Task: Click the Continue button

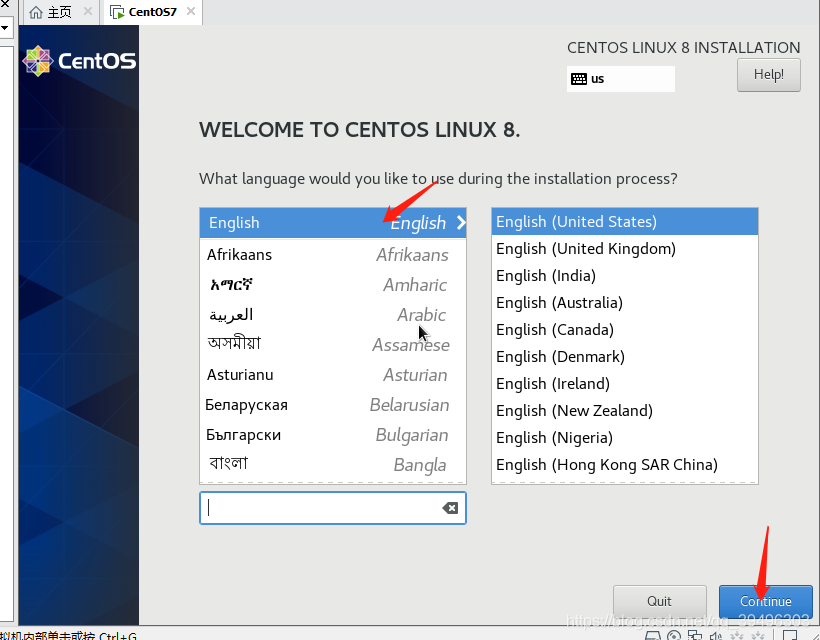Action: pyautogui.click(x=766, y=601)
